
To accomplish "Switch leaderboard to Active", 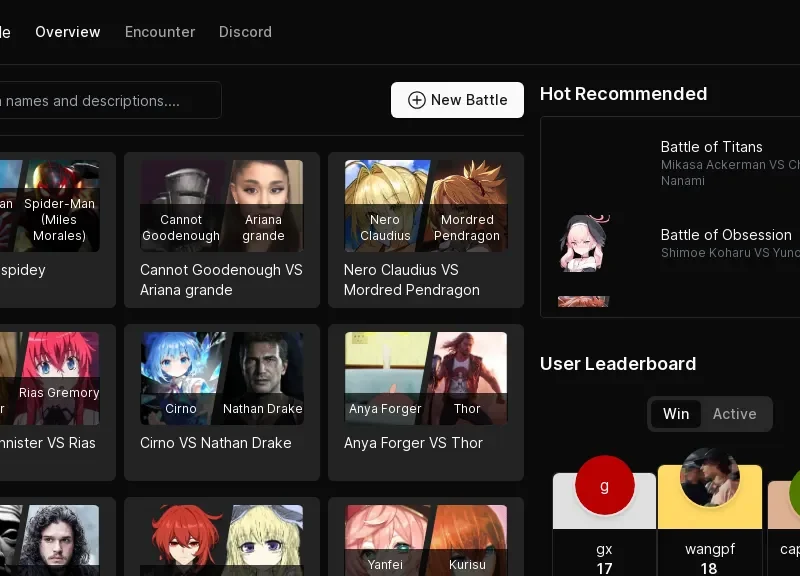I will [735, 414].
